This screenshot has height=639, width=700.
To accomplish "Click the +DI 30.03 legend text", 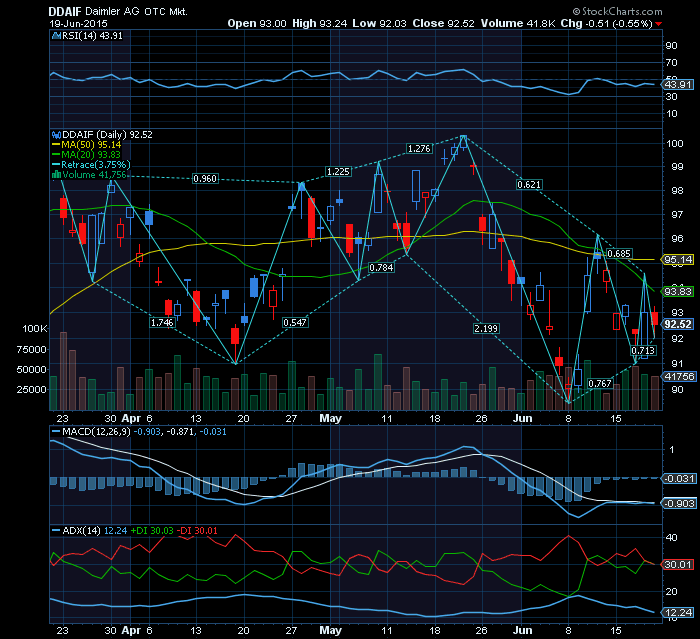I will (152, 531).
